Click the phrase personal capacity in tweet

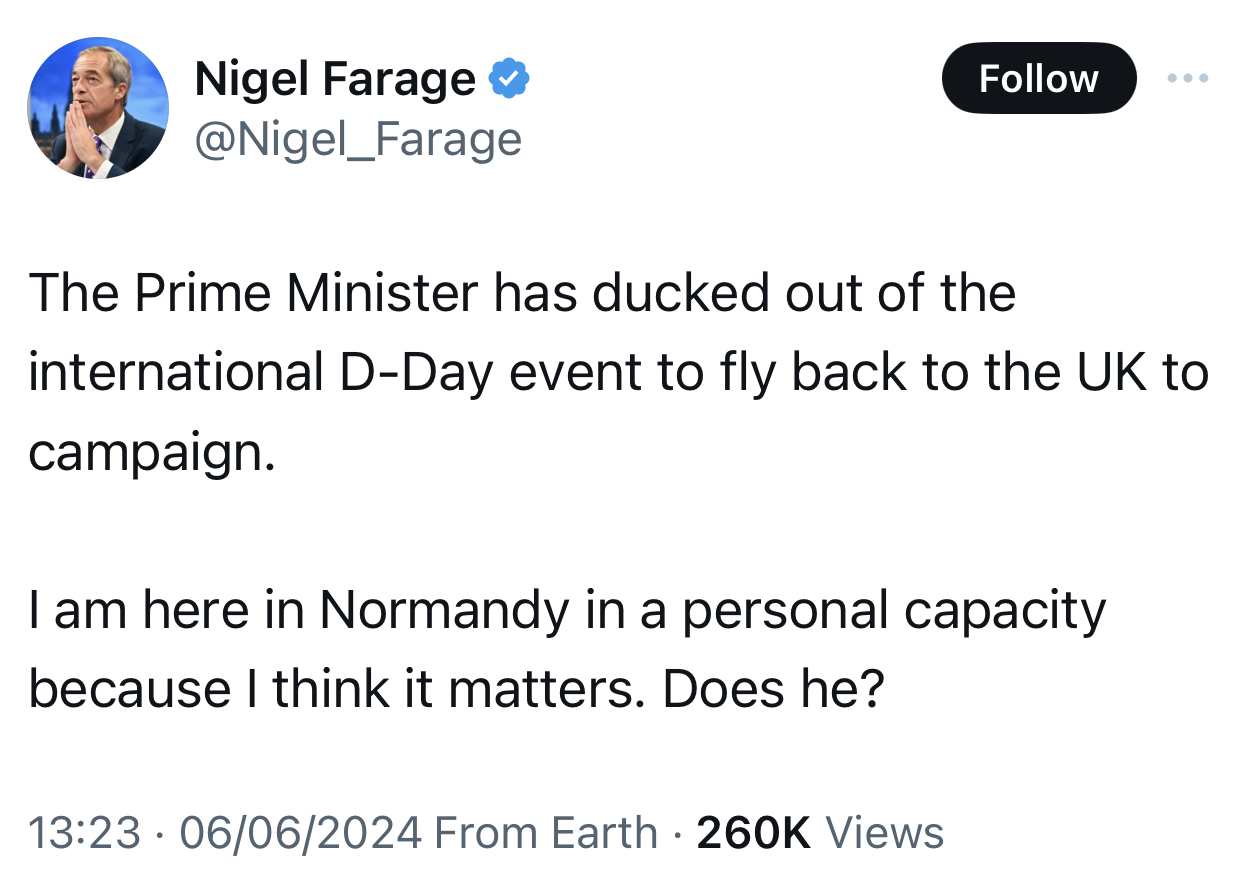pos(894,611)
